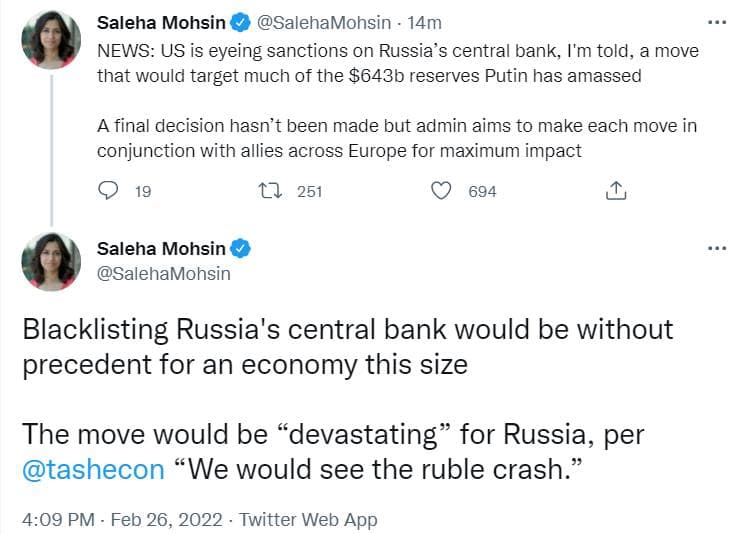Open Saleha Mohsin's avatar on second tweet
Image resolution: width=742 pixels, height=534 pixels.
pyautogui.click(x=50, y=263)
